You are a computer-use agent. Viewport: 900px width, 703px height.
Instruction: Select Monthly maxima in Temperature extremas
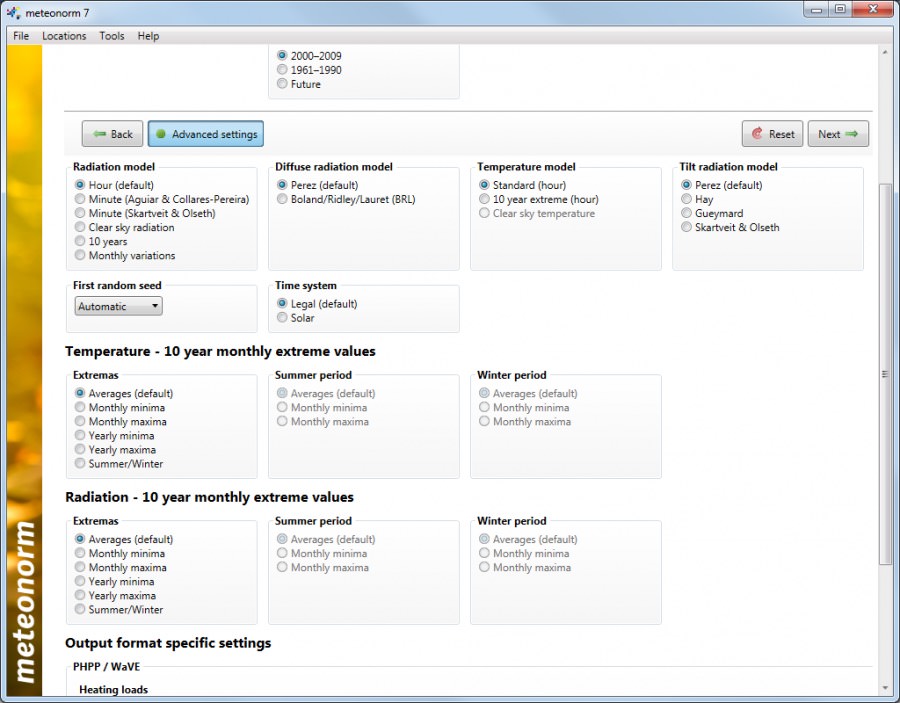(80, 421)
